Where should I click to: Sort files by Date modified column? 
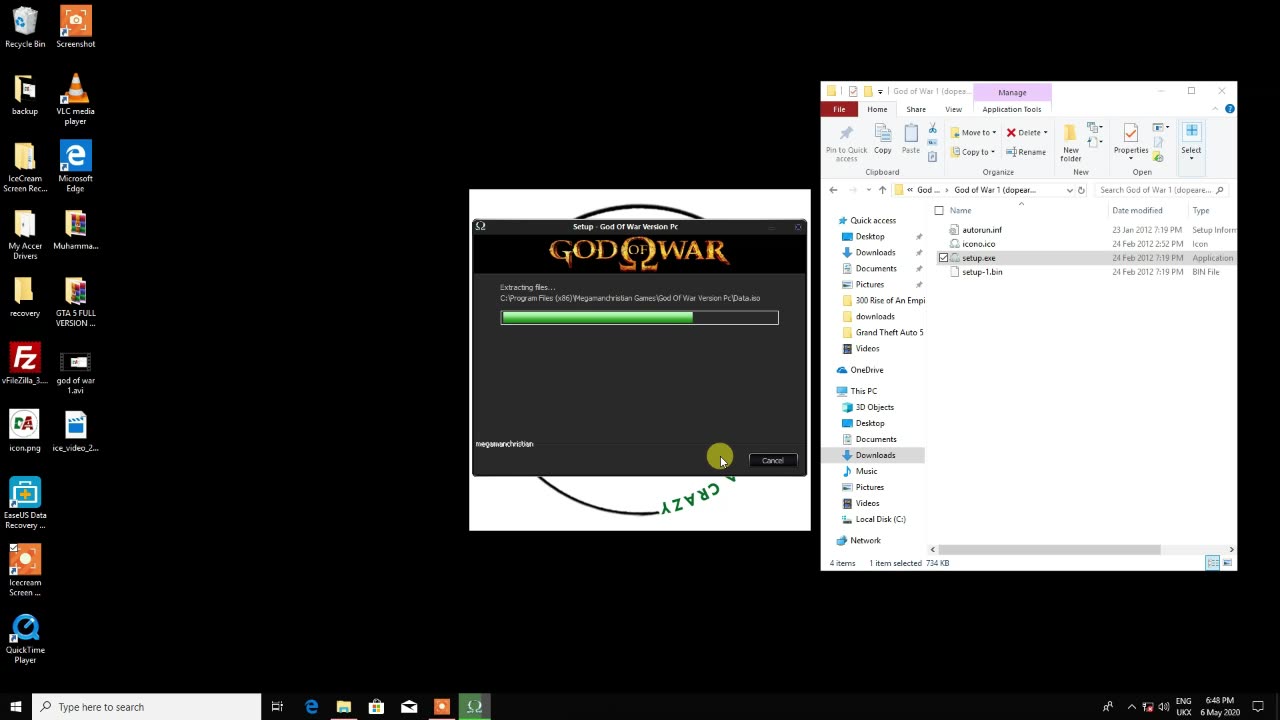(x=1137, y=211)
